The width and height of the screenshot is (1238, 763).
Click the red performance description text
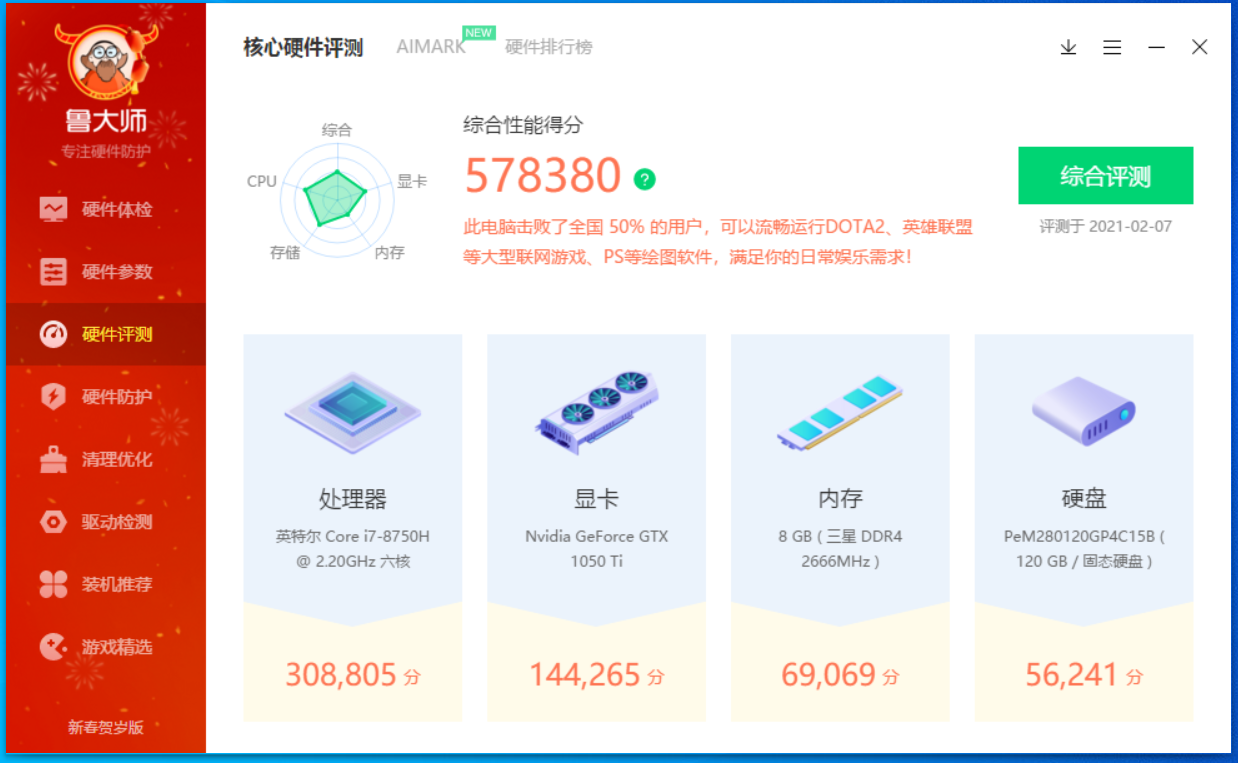[x=718, y=242]
